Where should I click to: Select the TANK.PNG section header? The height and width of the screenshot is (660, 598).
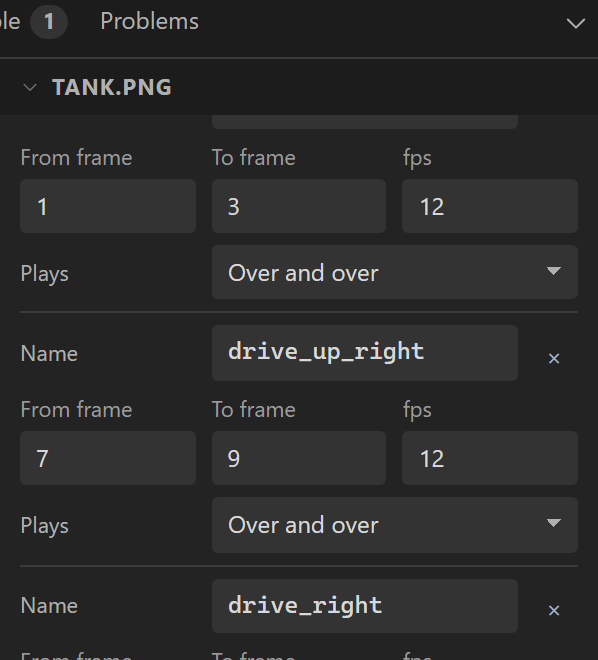click(299, 87)
